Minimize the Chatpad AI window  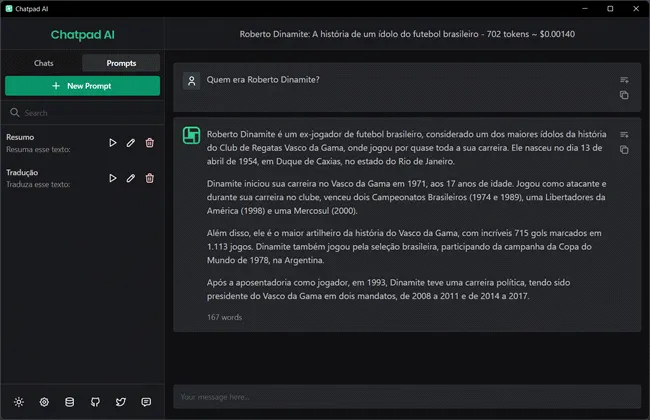585,9
